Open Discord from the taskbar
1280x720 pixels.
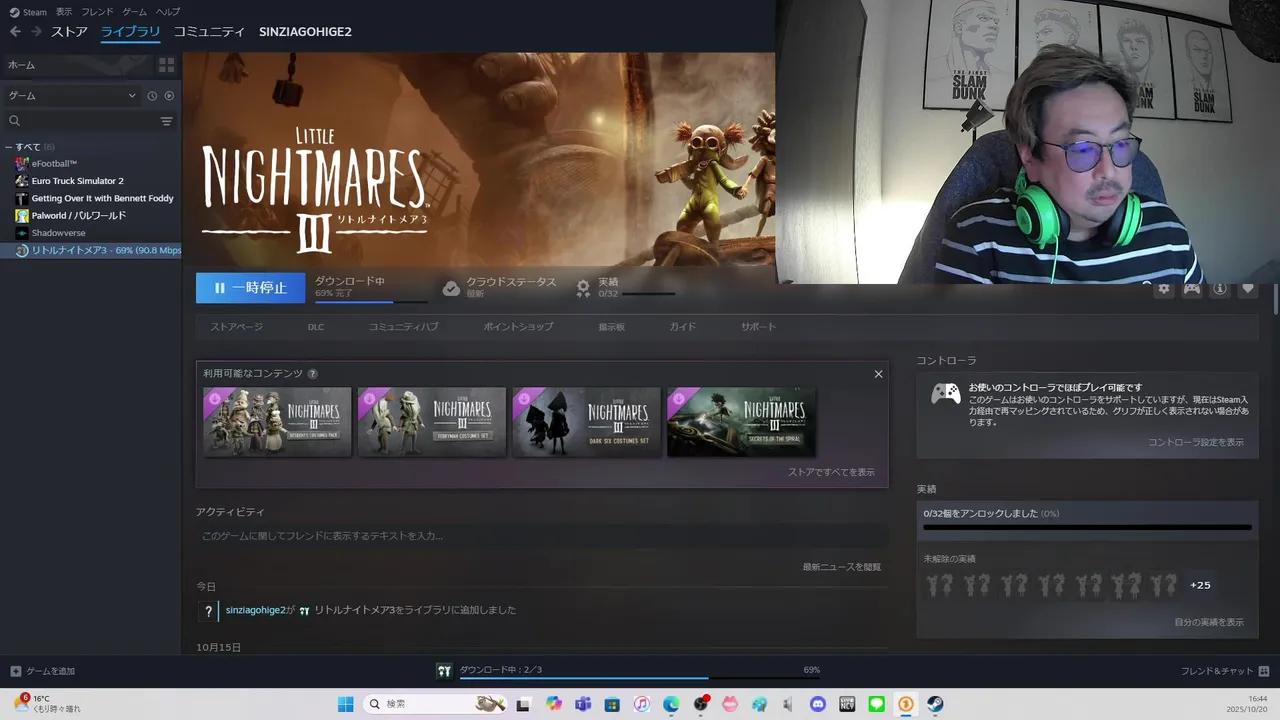[818, 704]
